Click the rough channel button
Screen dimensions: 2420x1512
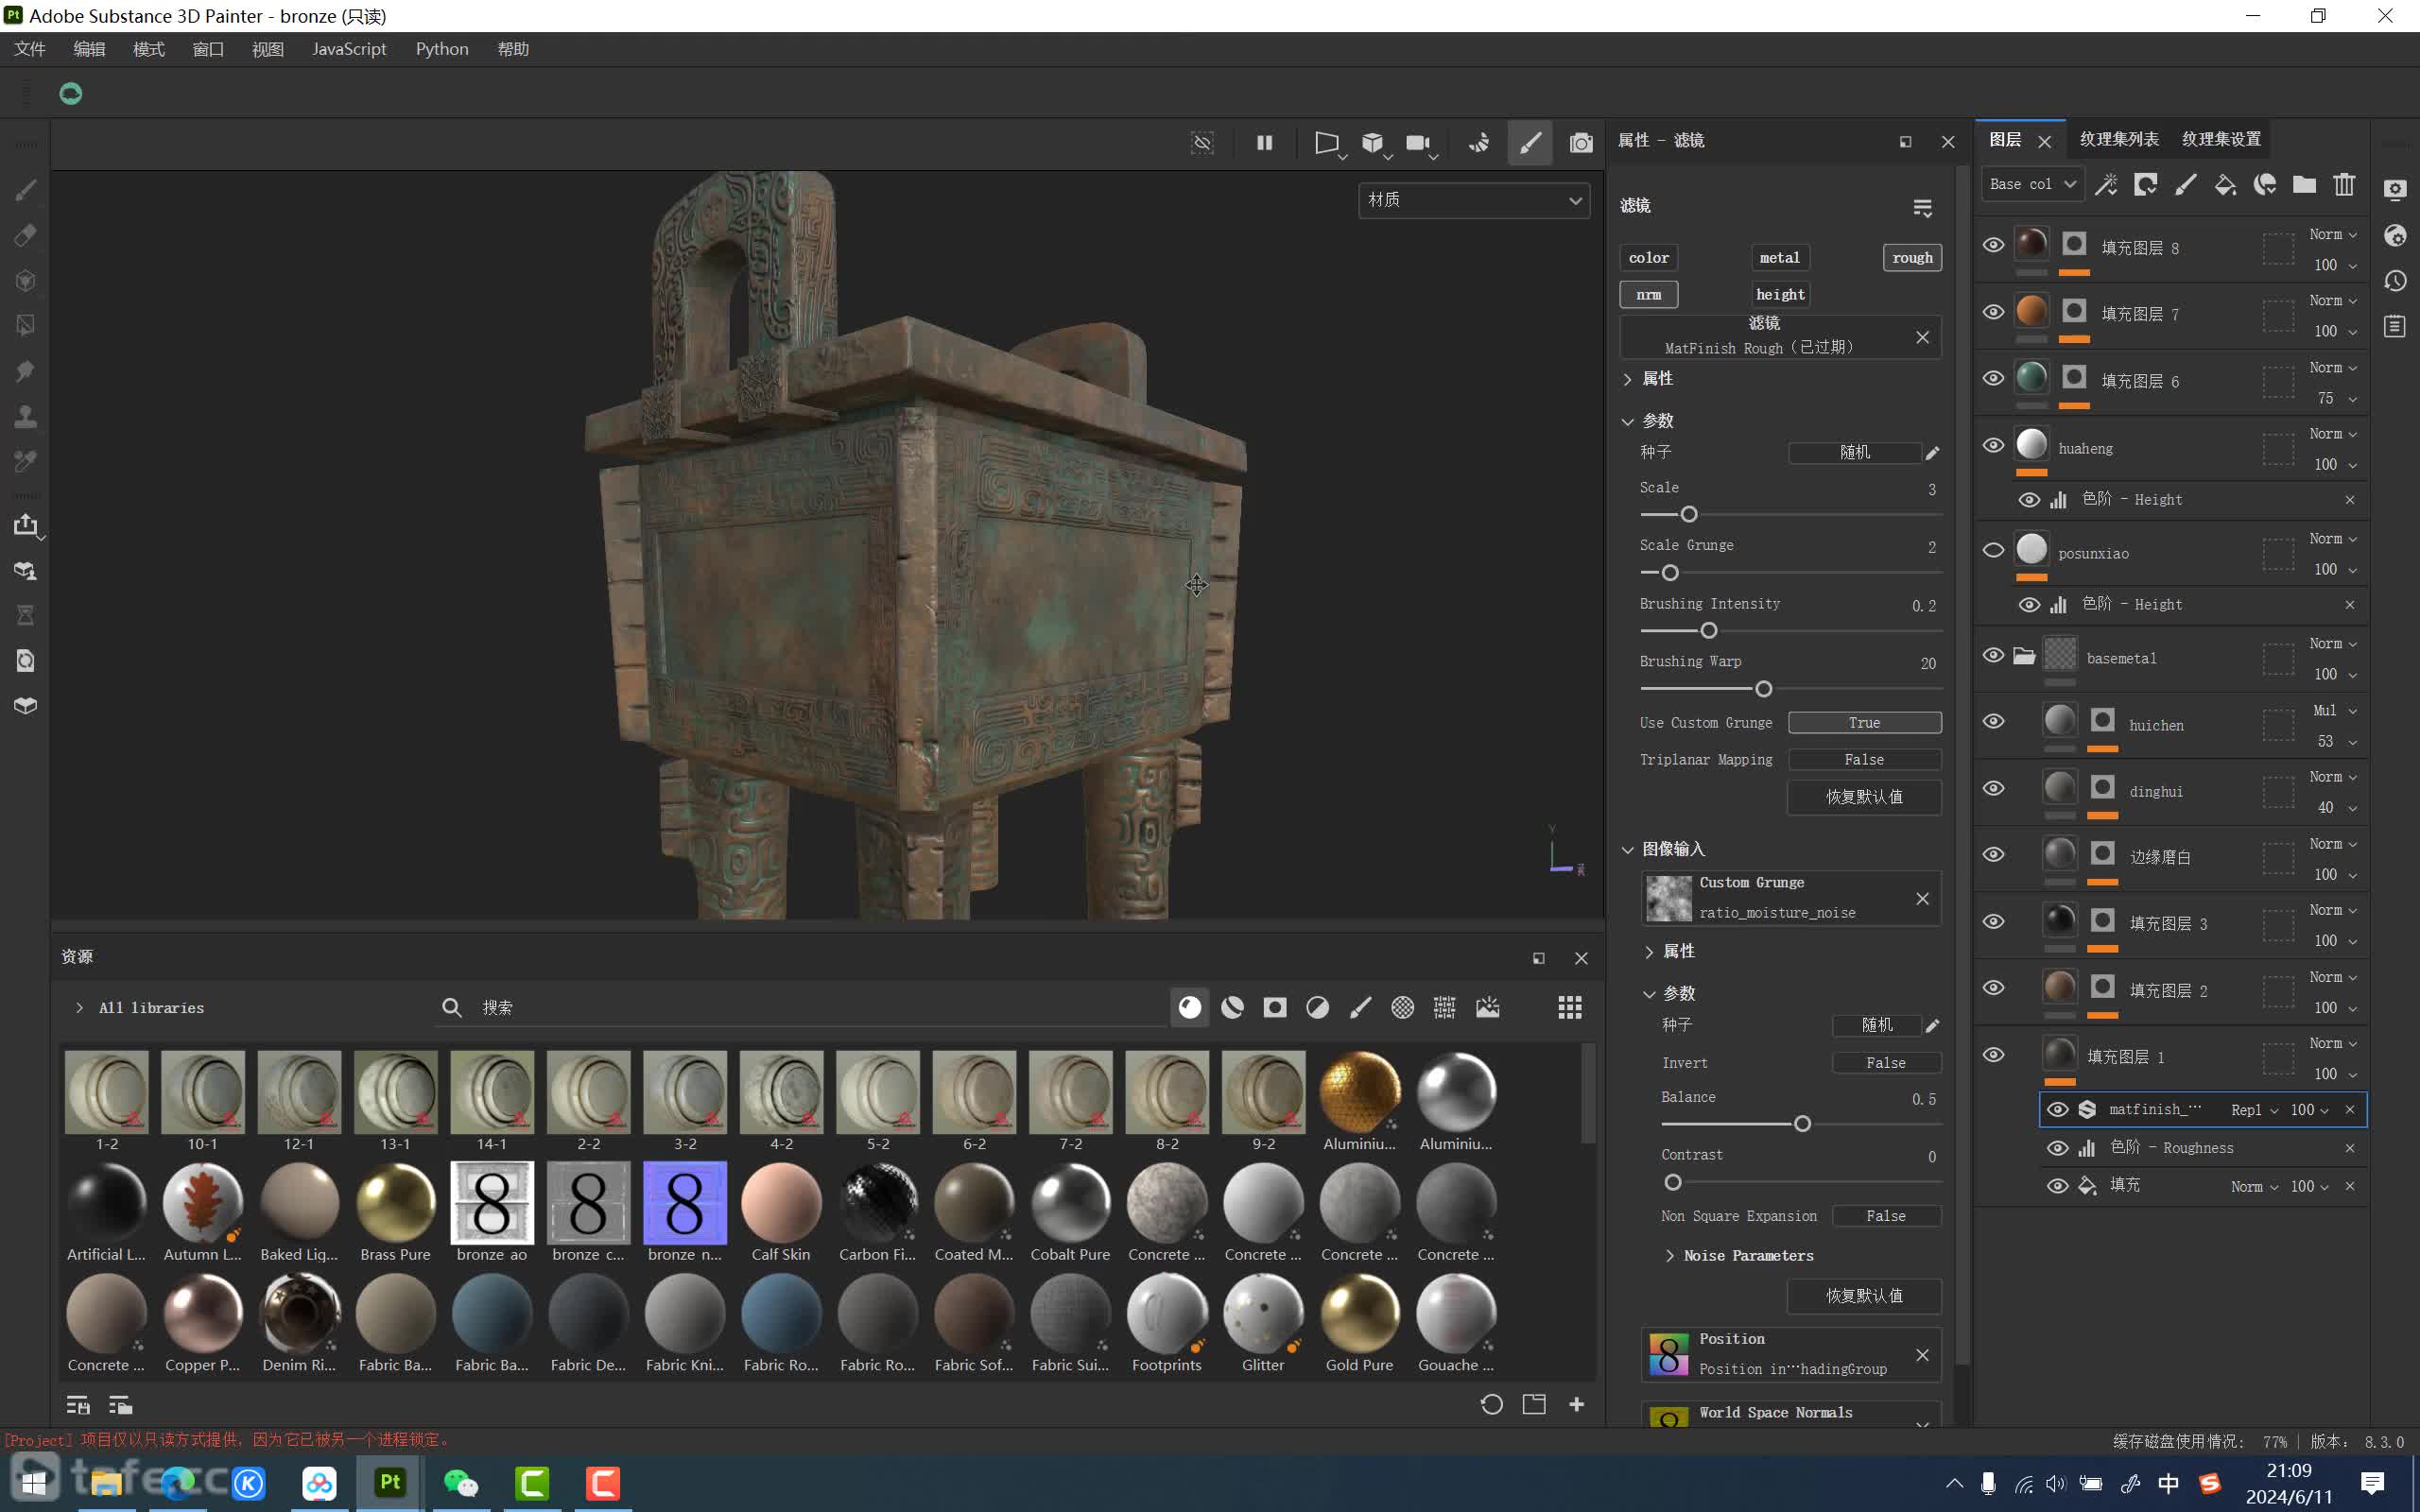tap(1912, 257)
